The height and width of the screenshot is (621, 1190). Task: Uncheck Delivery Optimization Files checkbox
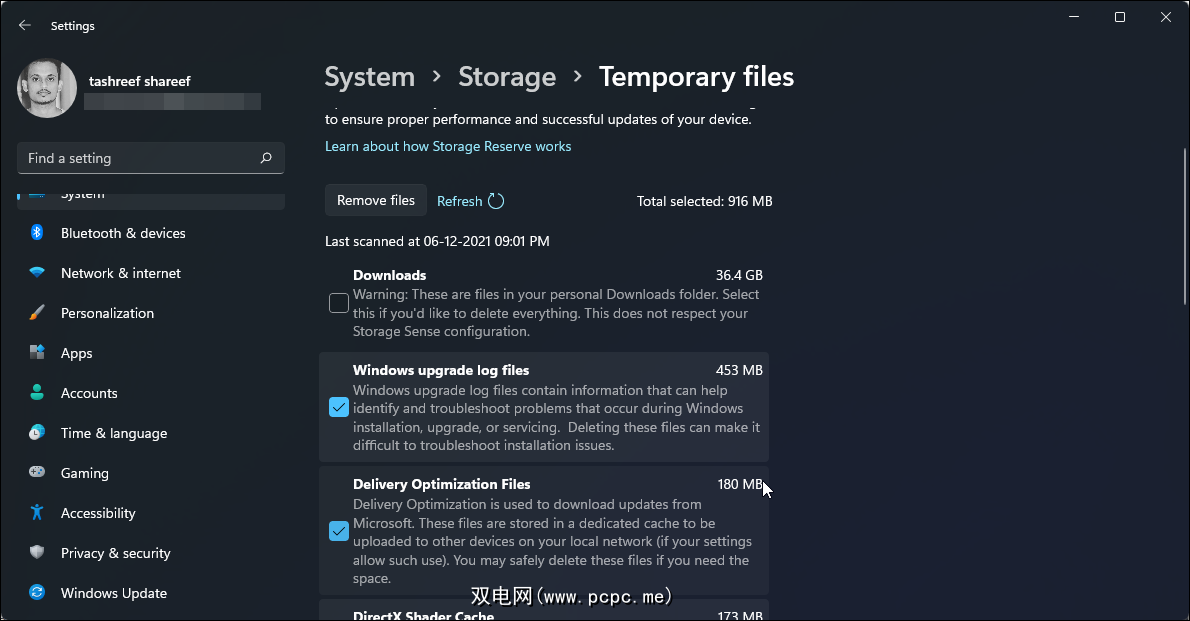[x=339, y=531]
